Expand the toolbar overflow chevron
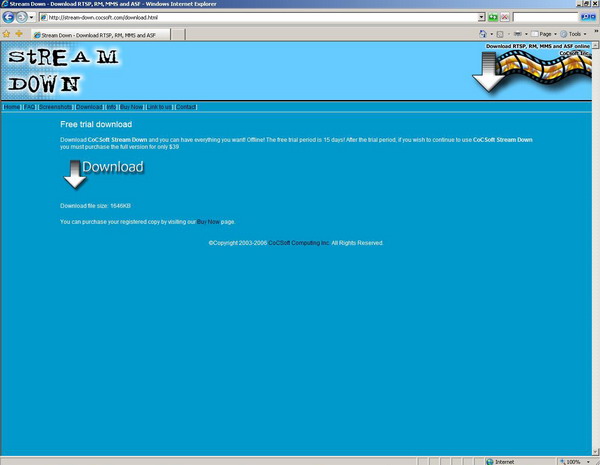 596,31
